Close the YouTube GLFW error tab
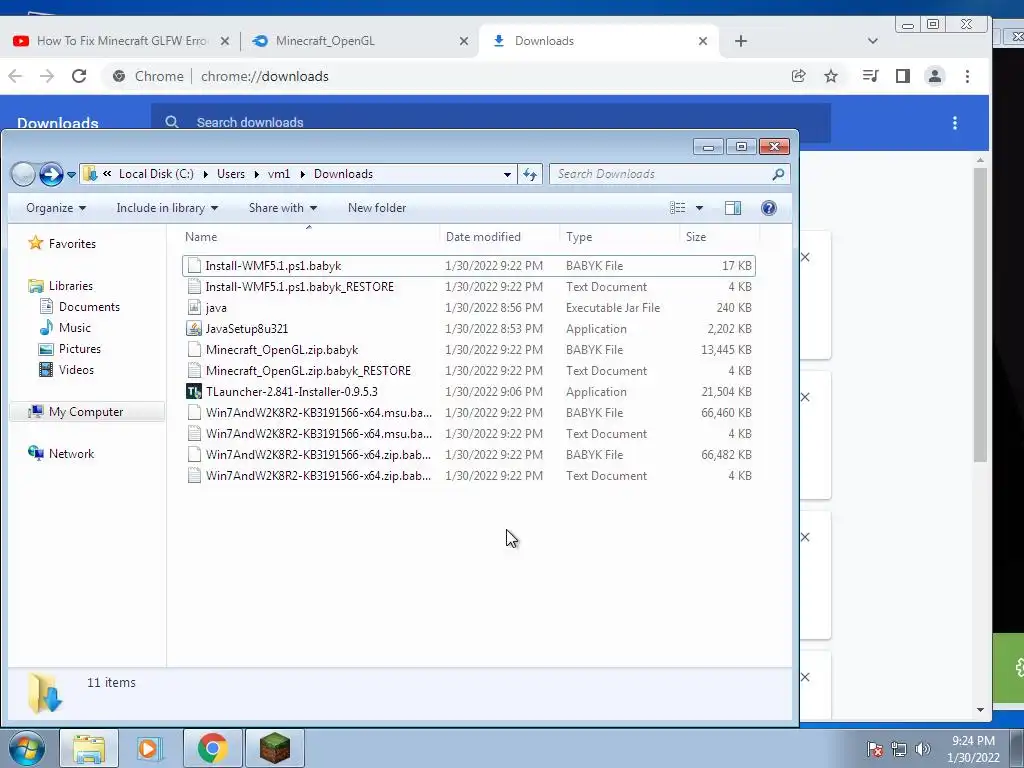 [x=225, y=41]
